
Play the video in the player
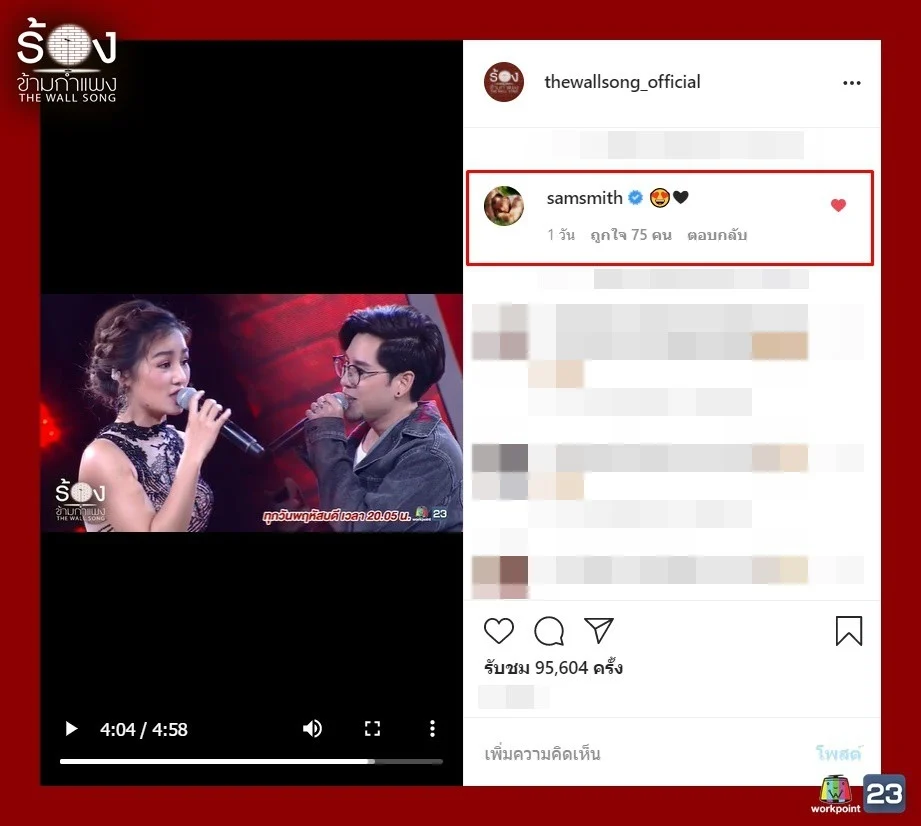[71, 729]
